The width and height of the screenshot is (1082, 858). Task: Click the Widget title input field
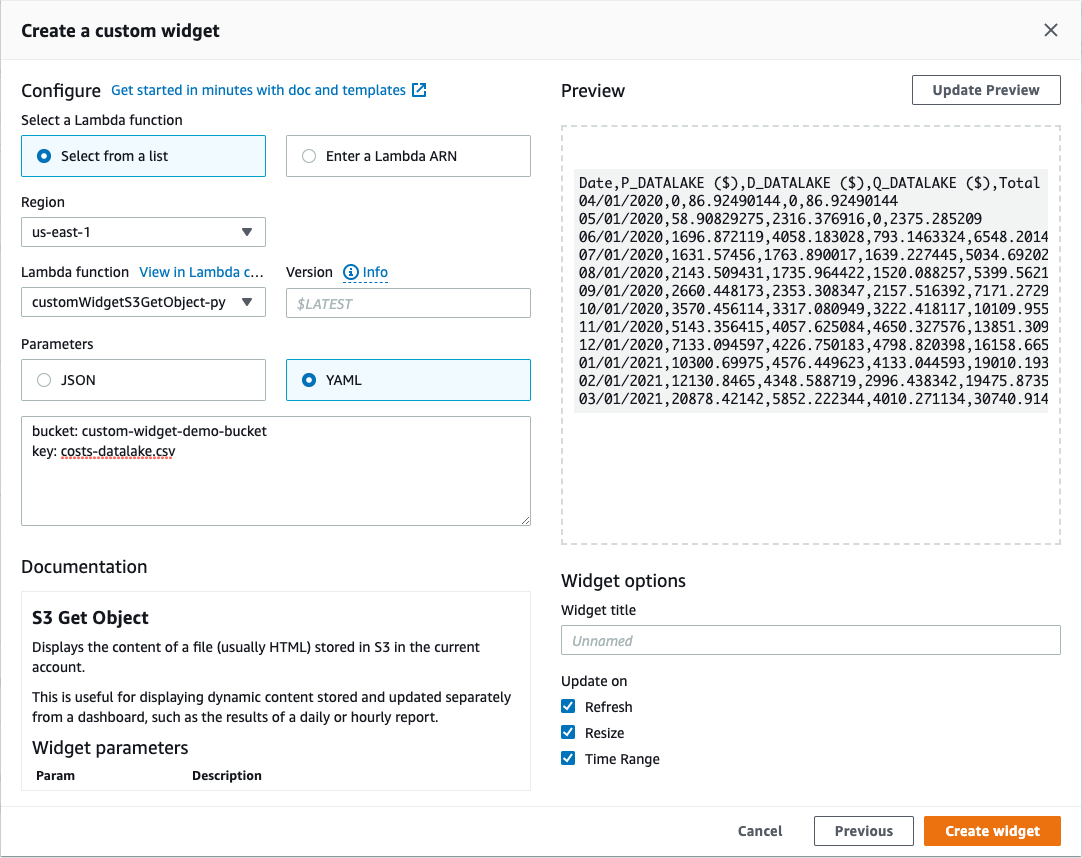[810, 640]
